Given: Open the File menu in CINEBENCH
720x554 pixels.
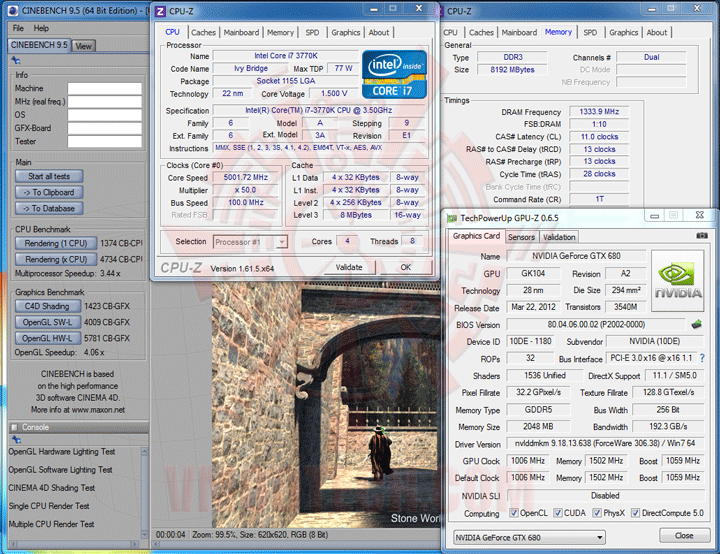Looking at the screenshot, I should pos(18,28).
